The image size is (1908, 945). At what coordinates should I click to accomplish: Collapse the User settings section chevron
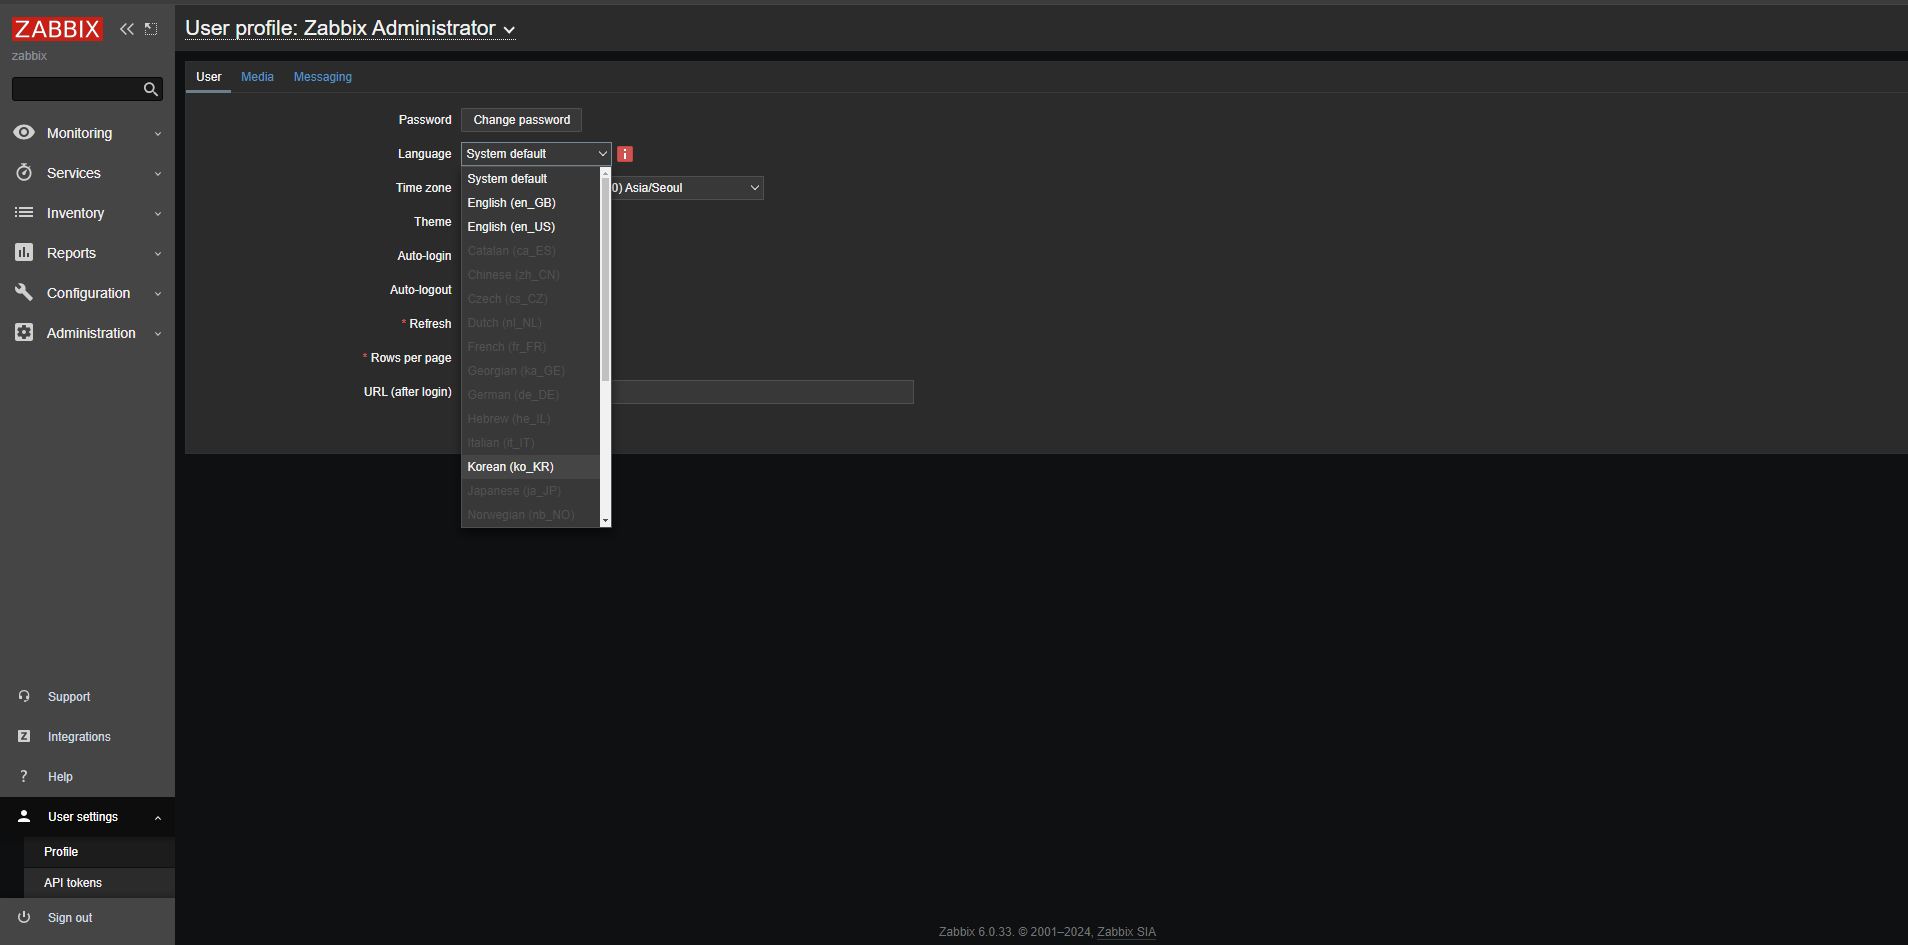pos(158,818)
